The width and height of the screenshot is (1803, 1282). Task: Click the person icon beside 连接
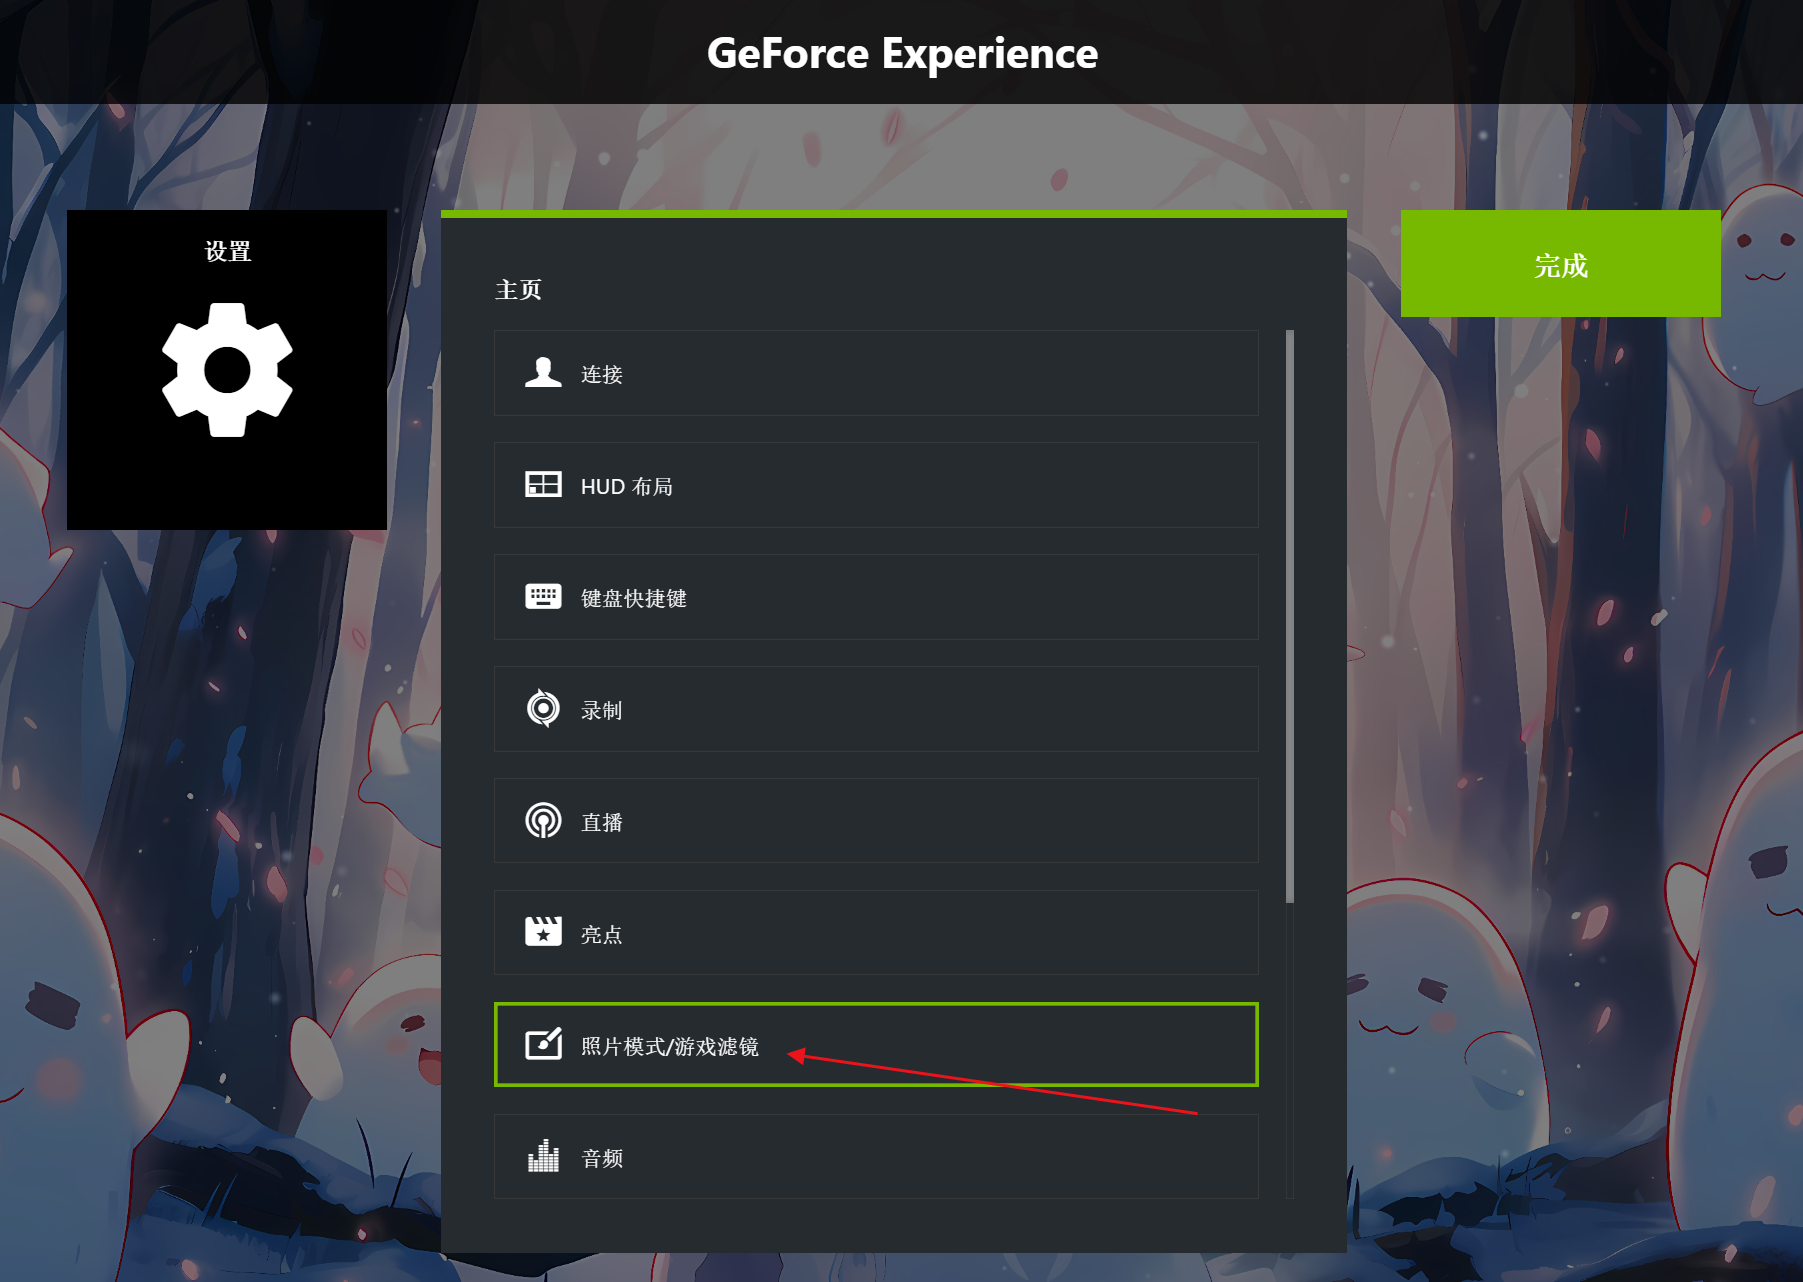(x=543, y=373)
